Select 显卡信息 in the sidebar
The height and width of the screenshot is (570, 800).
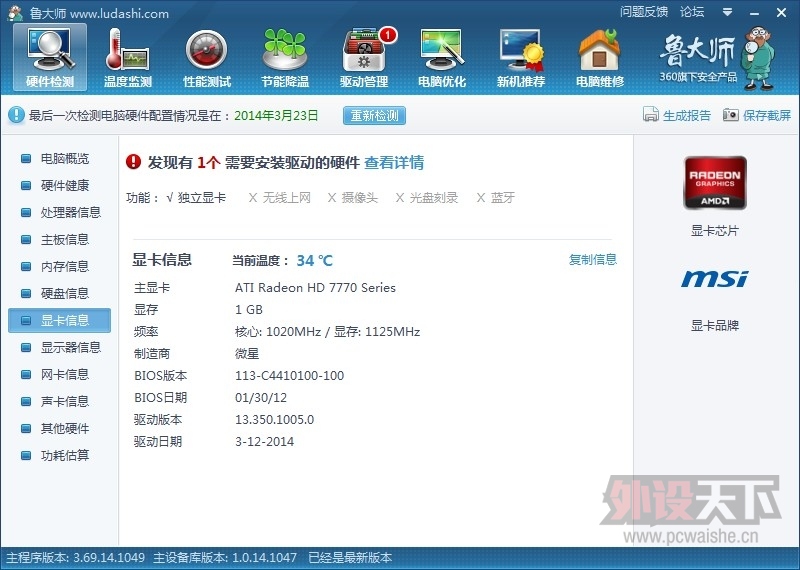coord(59,320)
